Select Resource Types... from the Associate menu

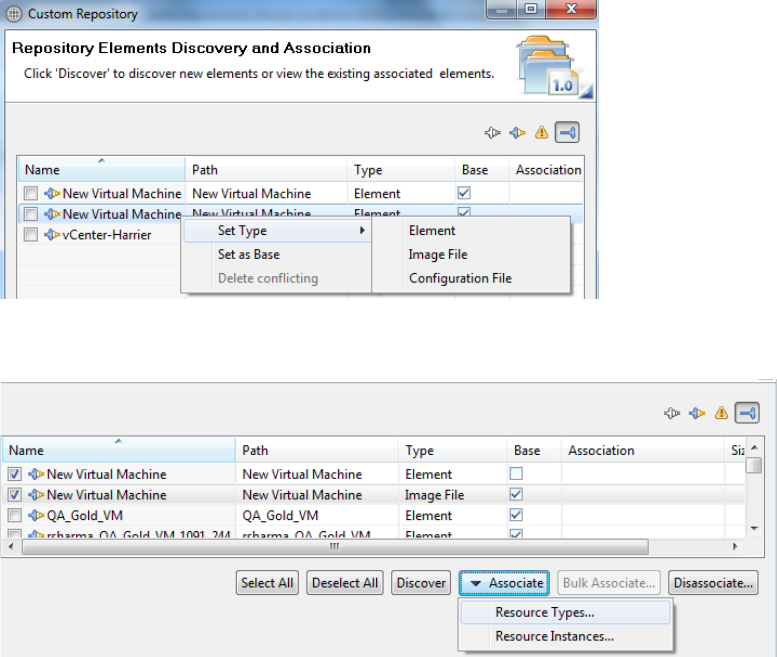click(545, 613)
